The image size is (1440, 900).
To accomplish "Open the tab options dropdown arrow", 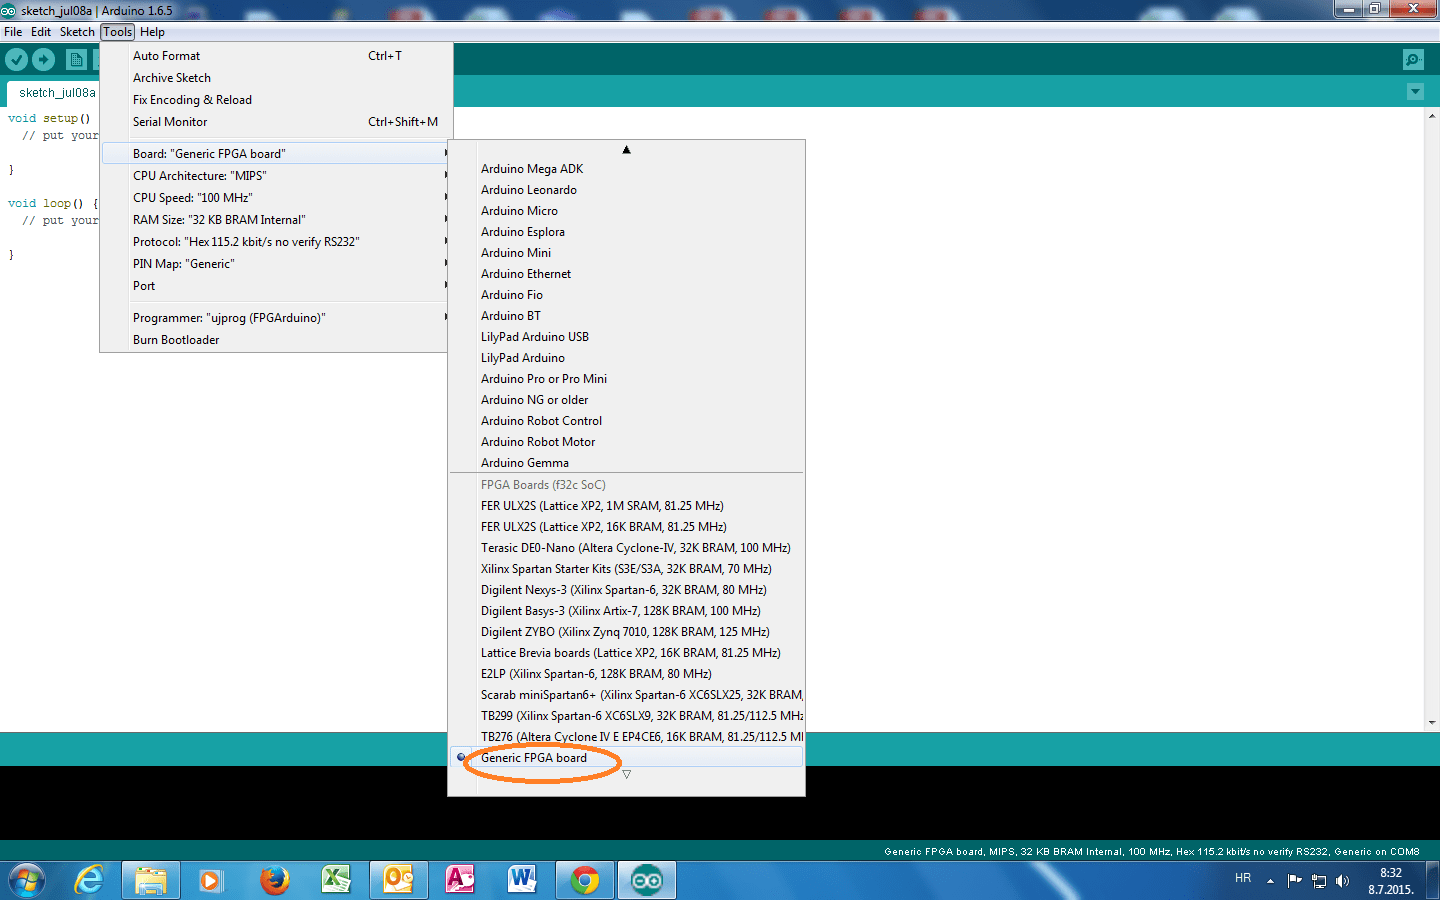I will coord(1415,92).
